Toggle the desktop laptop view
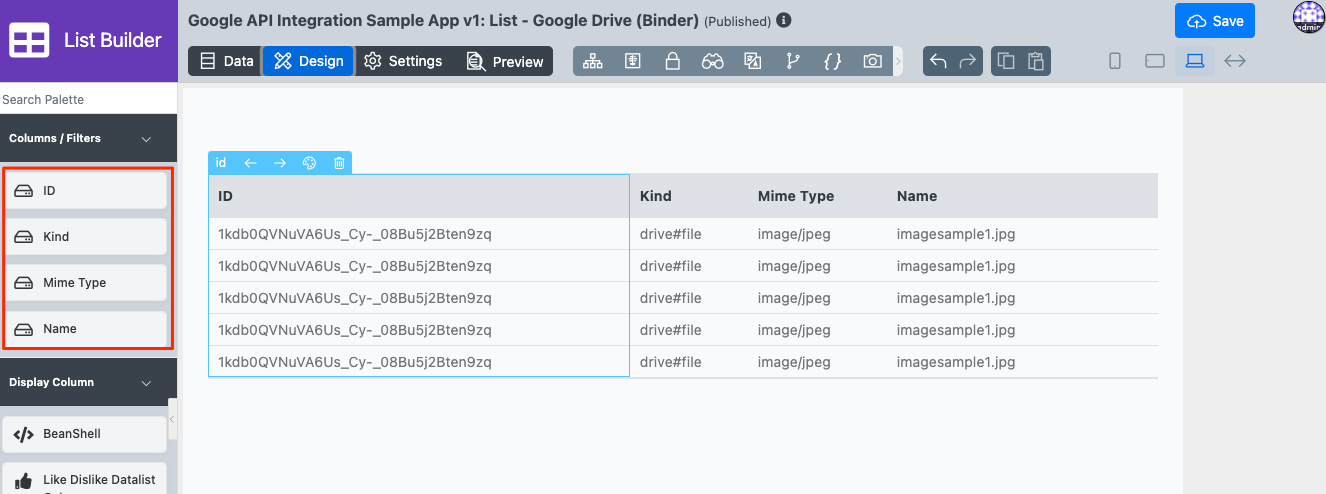 pyautogui.click(x=1194, y=61)
